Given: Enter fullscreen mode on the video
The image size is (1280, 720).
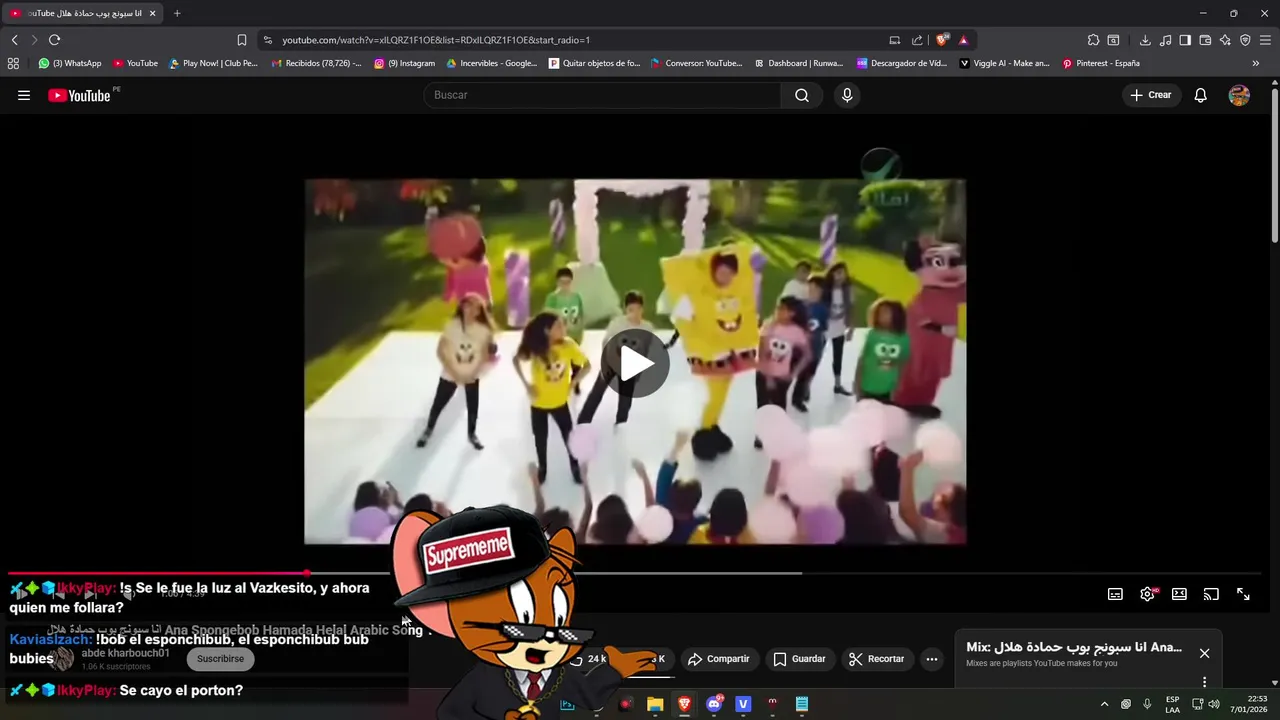Looking at the screenshot, I should [1243, 594].
